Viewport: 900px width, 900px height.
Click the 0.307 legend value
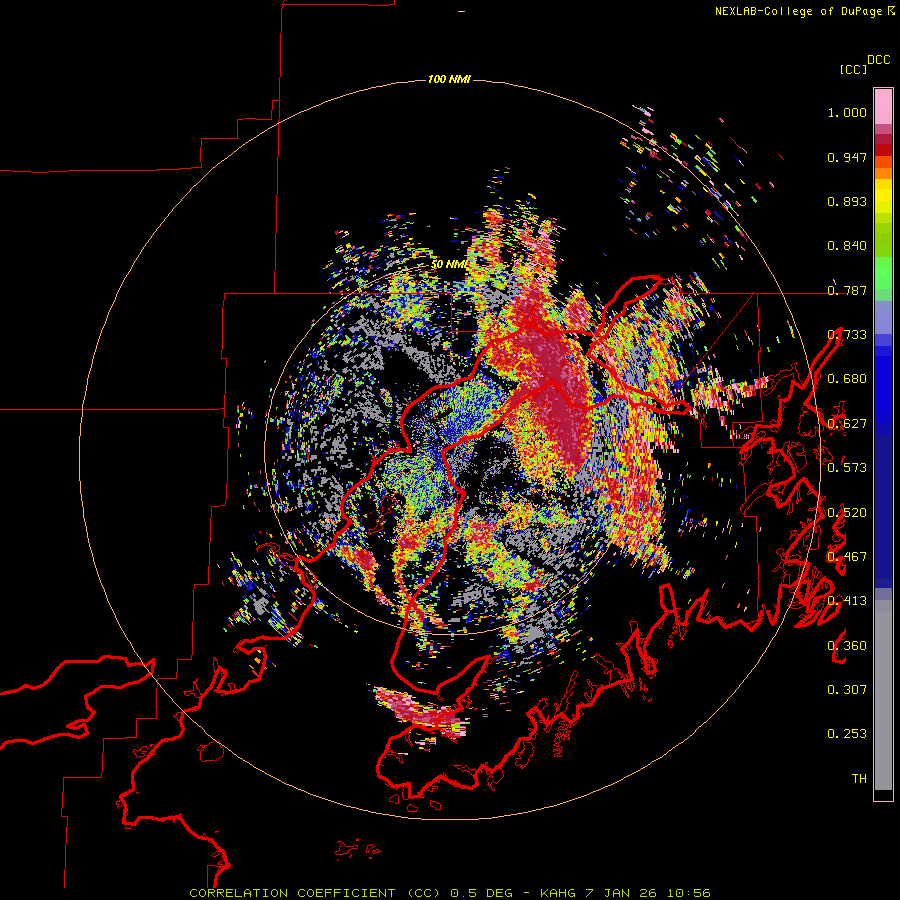847,690
